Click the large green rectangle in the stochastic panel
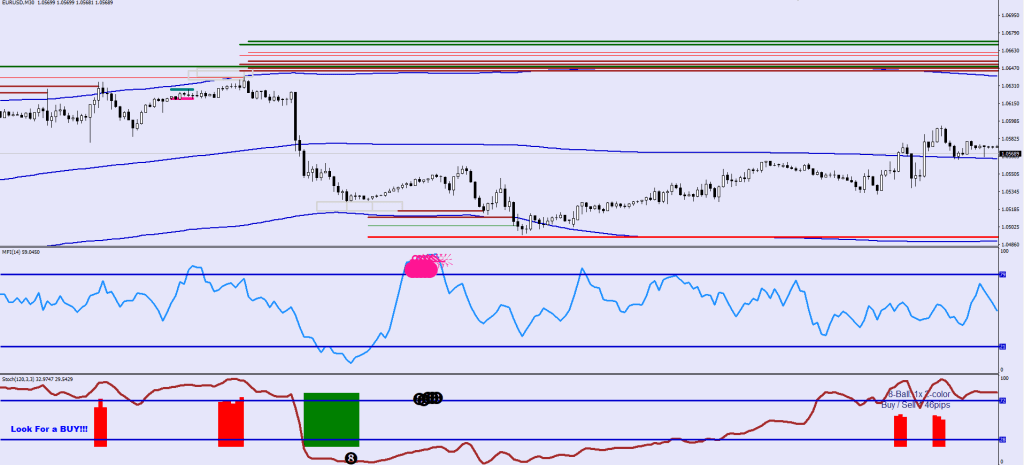The height and width of the screenshot is (465, 1024). (331, 418)
